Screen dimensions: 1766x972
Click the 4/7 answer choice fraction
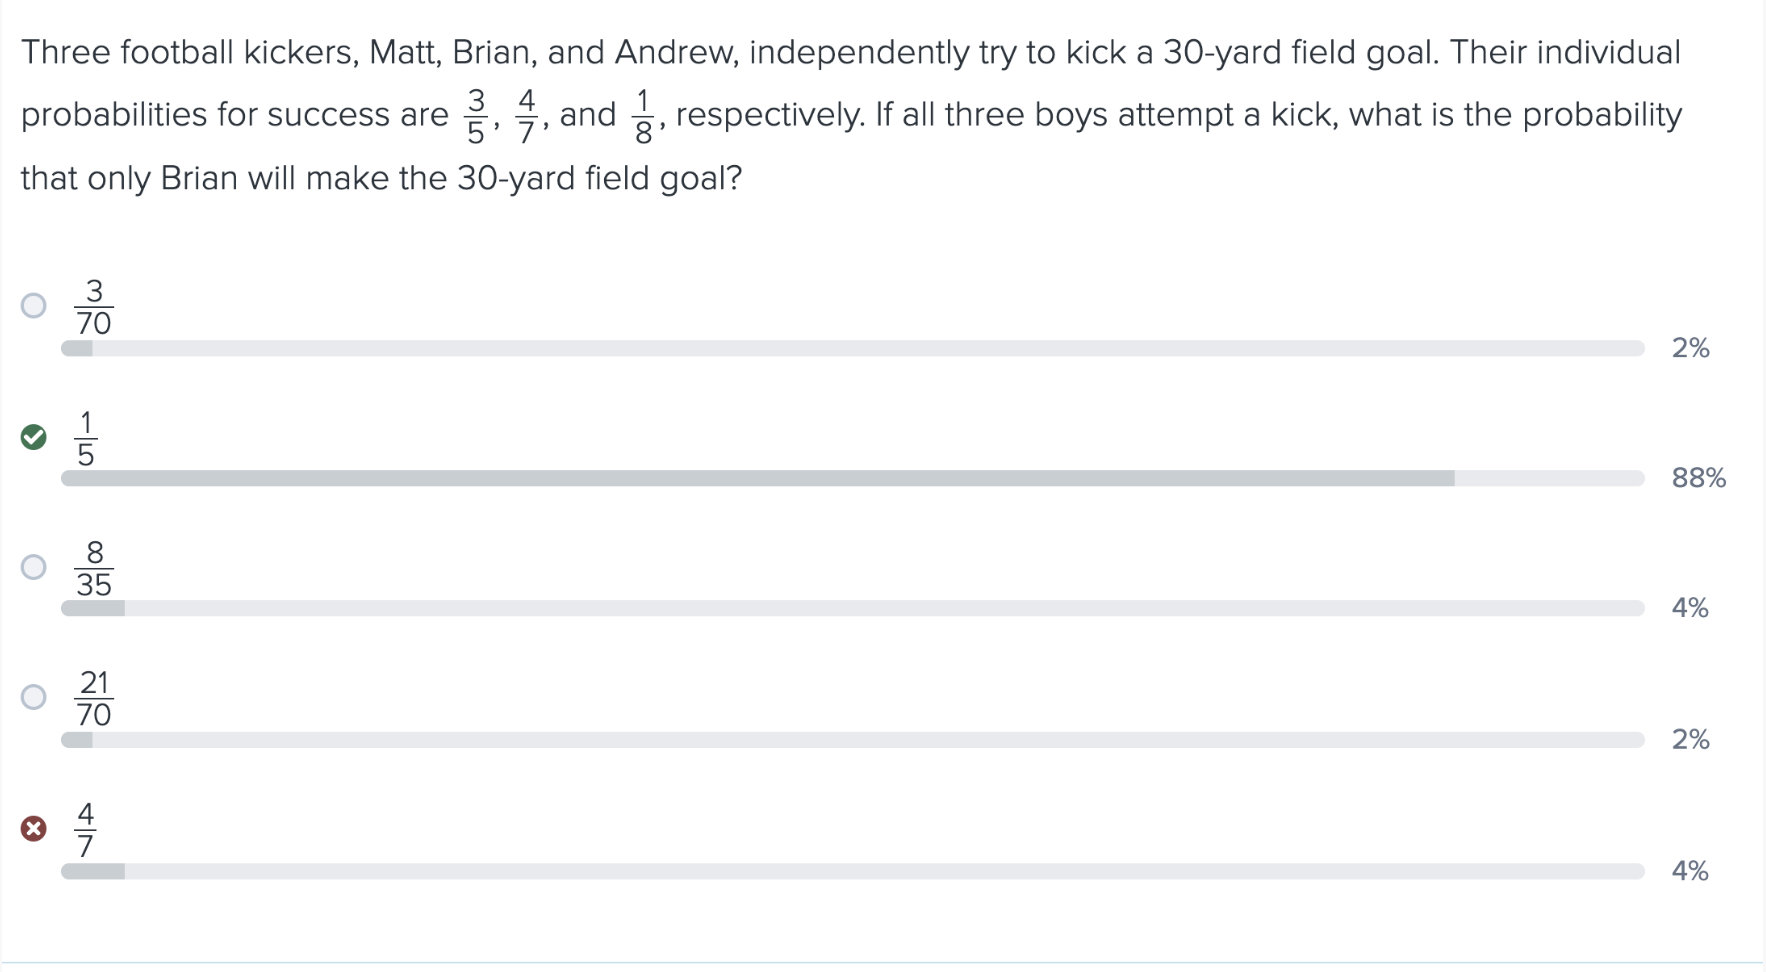pyautogui.click(x=86, y=829)
